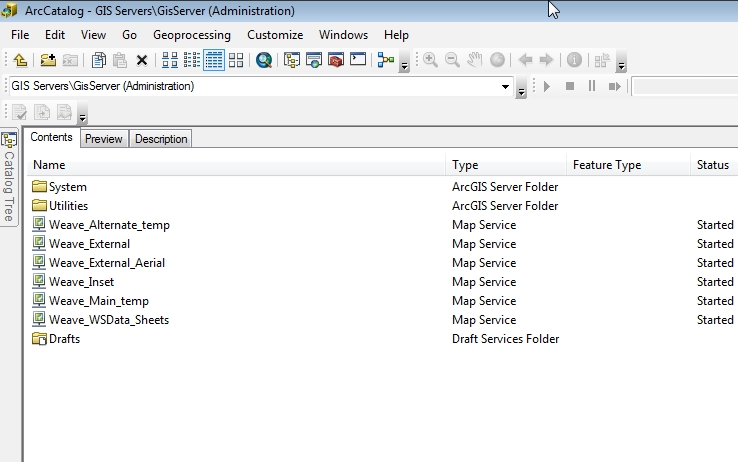738x462 pixels.
Task: Open ModelBuilder window
Action: tap(386, 60)
